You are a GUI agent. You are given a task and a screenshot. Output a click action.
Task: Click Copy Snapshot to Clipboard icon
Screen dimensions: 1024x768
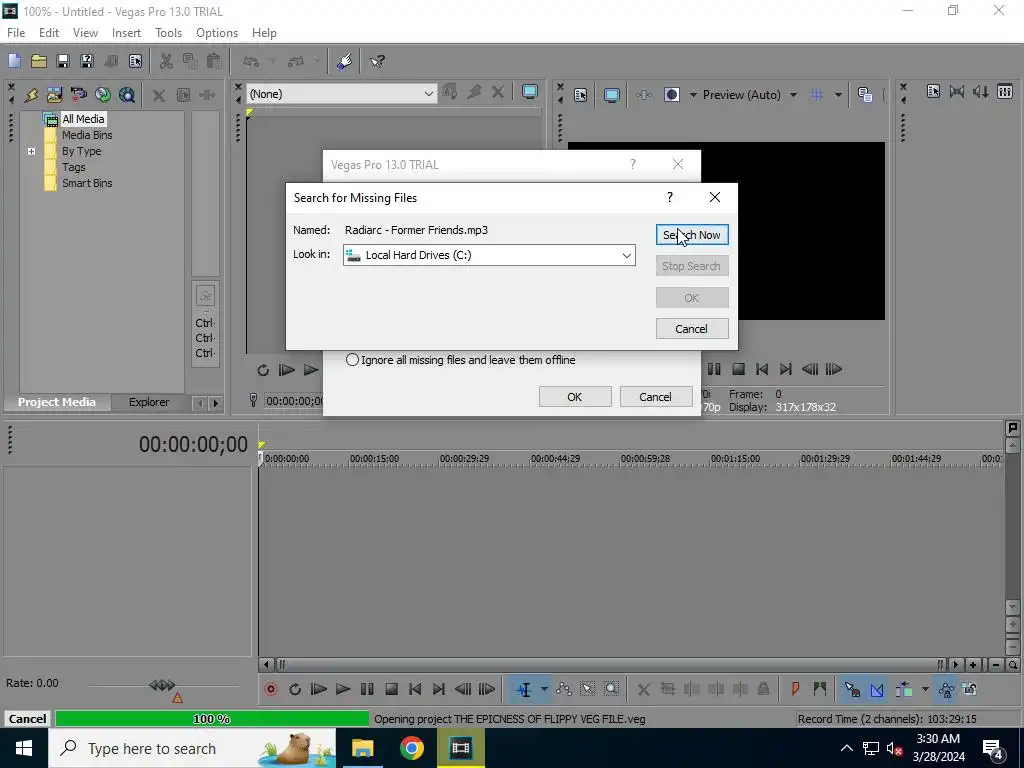click(x=865, y=95)
